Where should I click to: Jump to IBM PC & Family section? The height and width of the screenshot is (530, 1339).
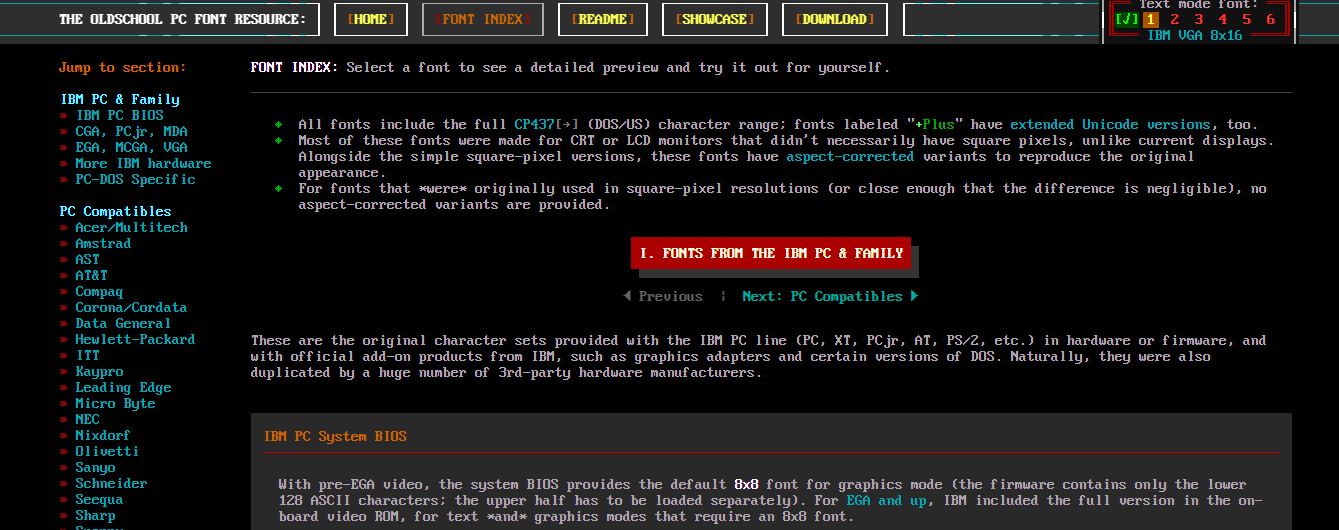tap(120, 99)
